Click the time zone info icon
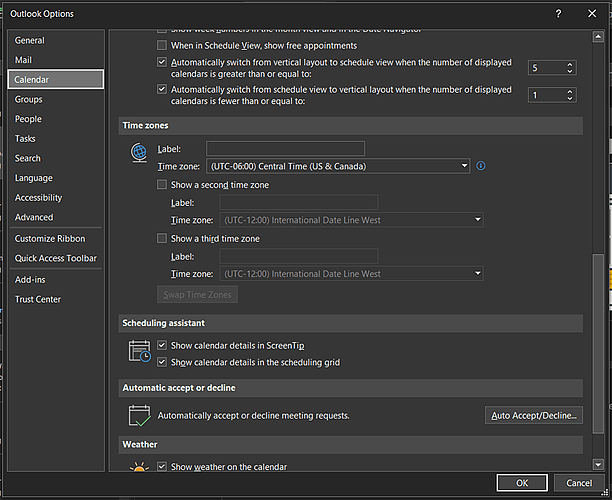The image size is (612, 500). [481, 165]
